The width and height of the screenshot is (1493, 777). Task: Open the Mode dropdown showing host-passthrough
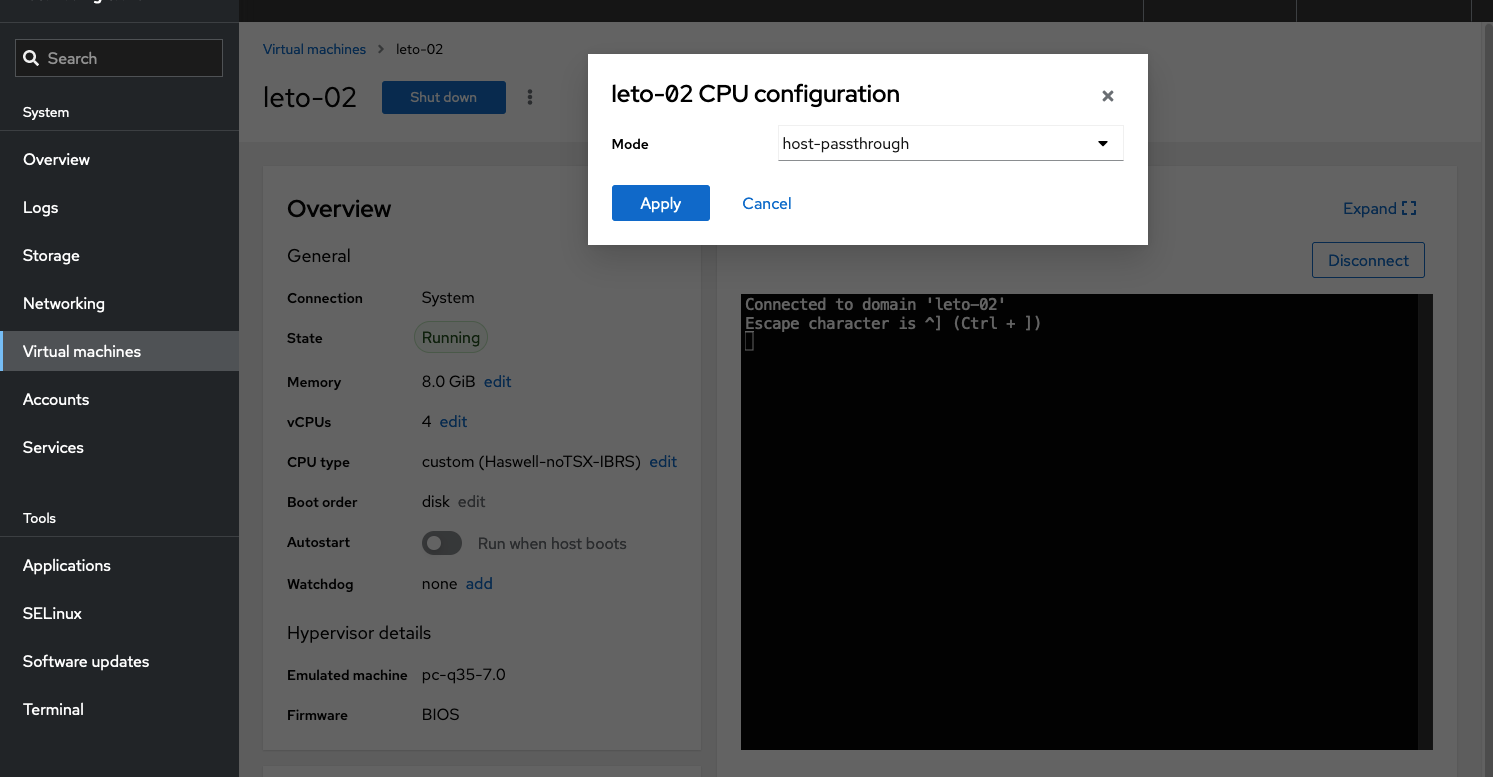pyautogui.click(x=950, y=144)
